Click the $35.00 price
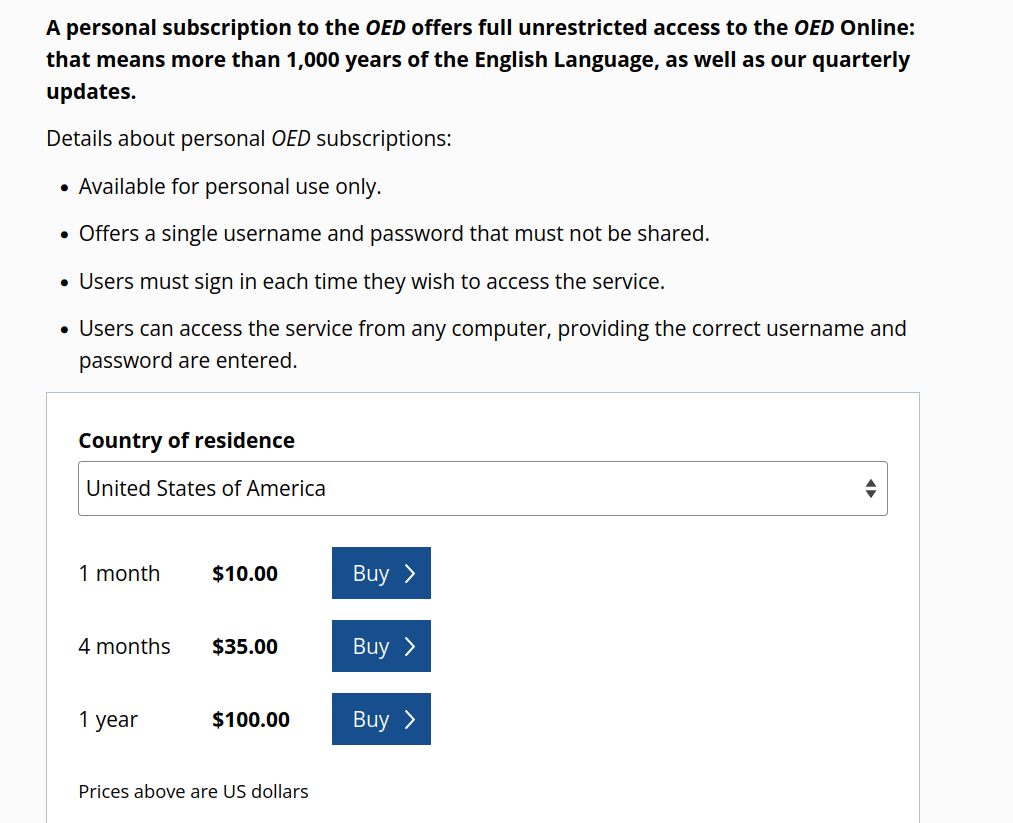 (x=245, y=647)
